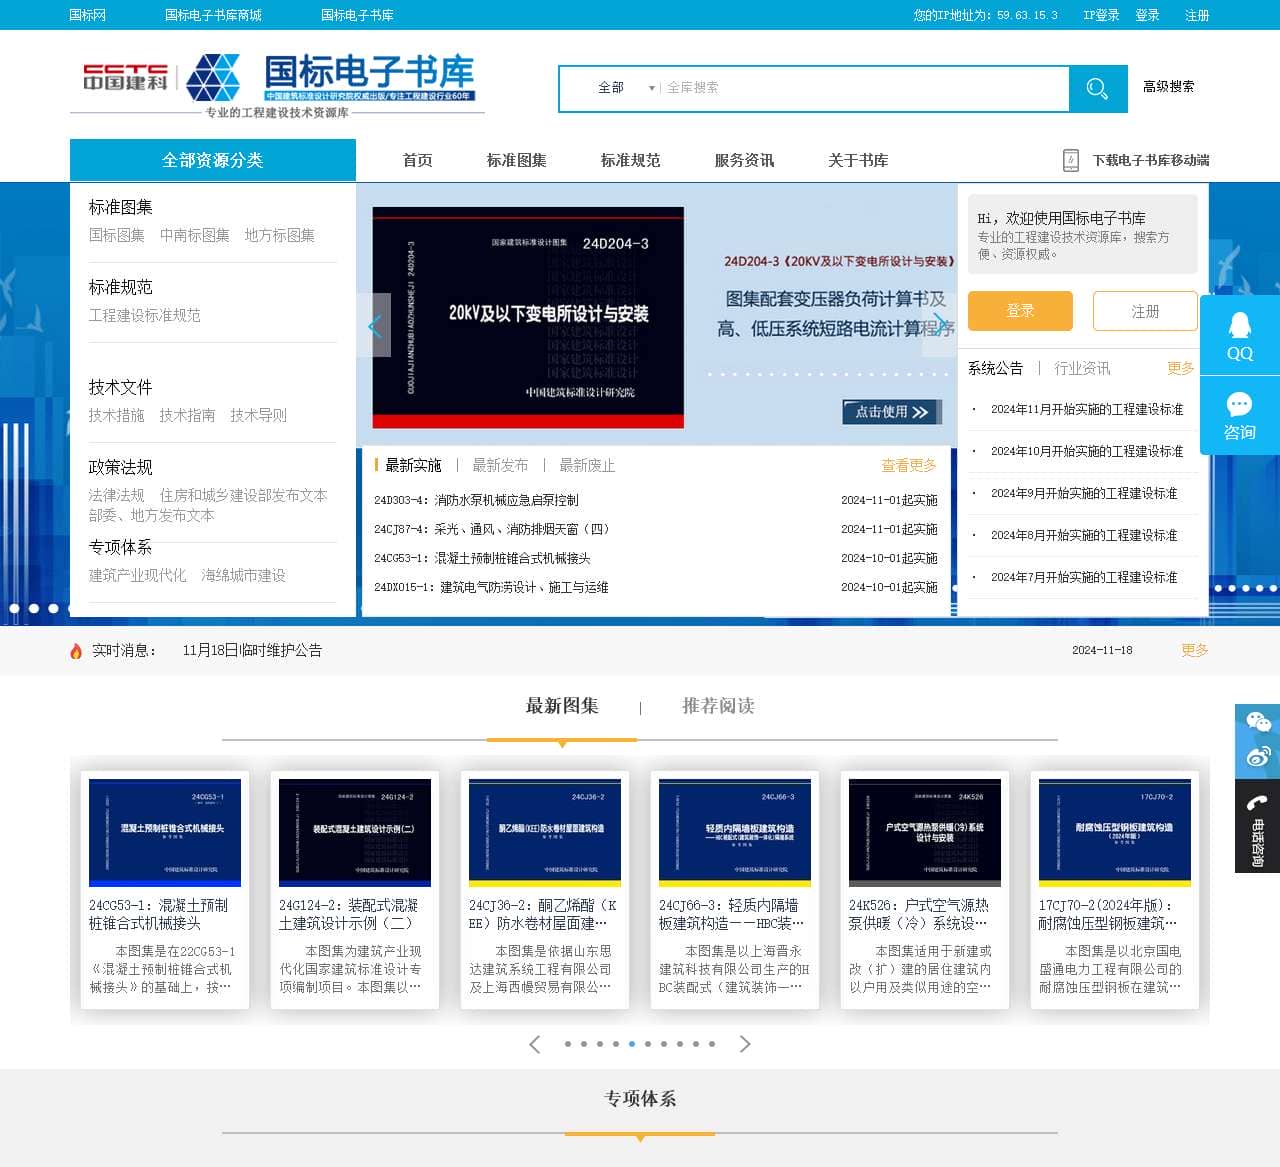Switch to the 推荐阅读 tab
Screen dimensions: 1280x1167
click(718, 706)
